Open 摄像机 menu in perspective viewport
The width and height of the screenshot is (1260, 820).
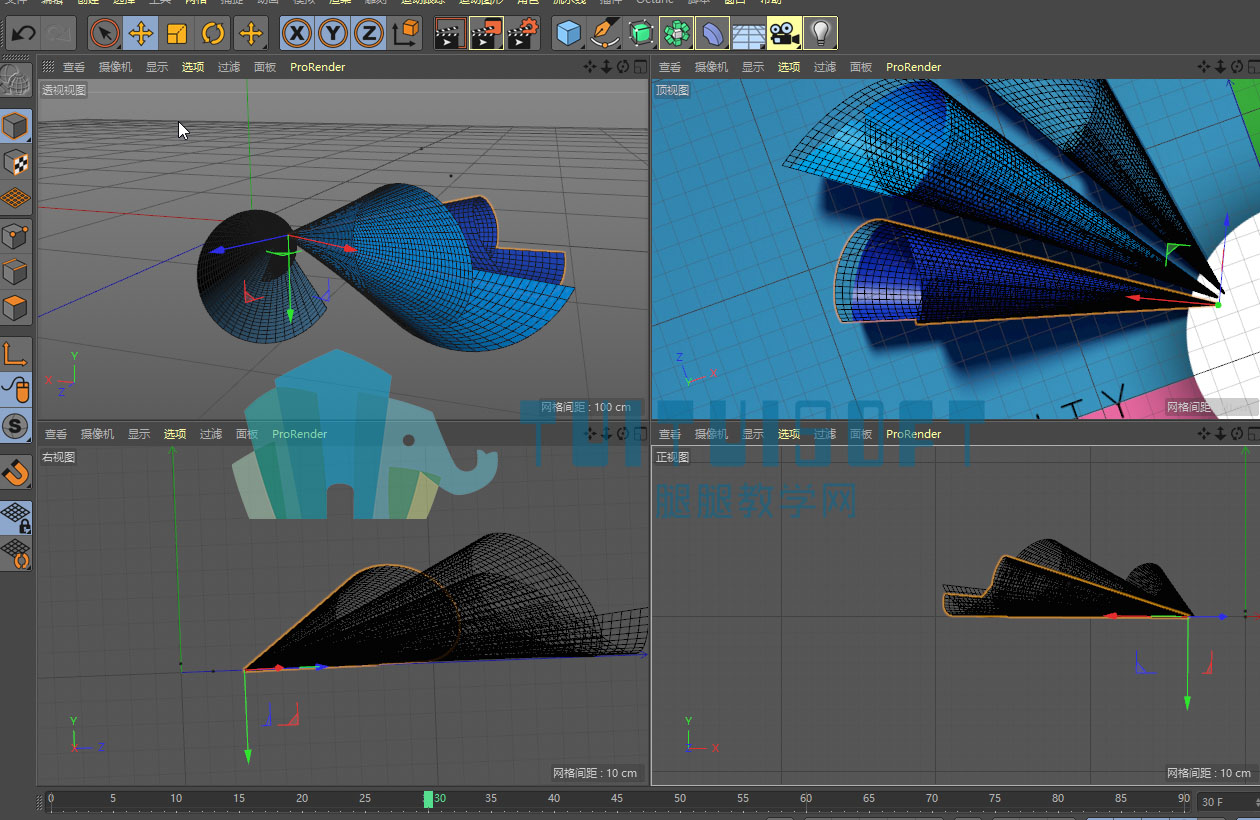(x=115, y=67)
